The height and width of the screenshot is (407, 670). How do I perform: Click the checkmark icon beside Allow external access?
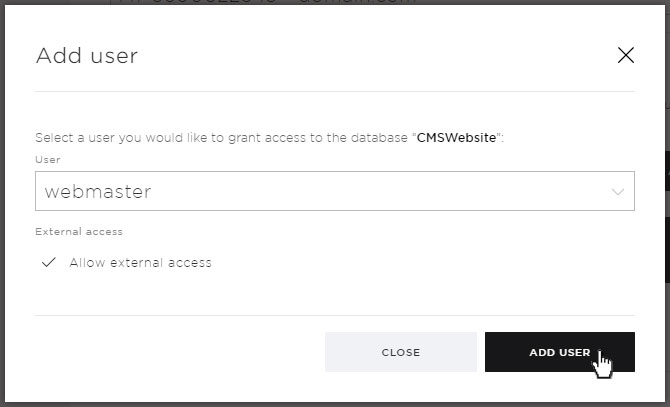coord(49,262)
